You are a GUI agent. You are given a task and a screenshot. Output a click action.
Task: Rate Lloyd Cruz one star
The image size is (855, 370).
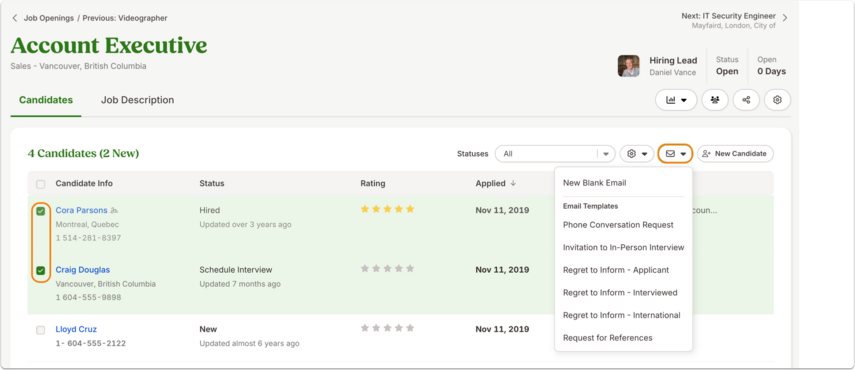[365, 328]
